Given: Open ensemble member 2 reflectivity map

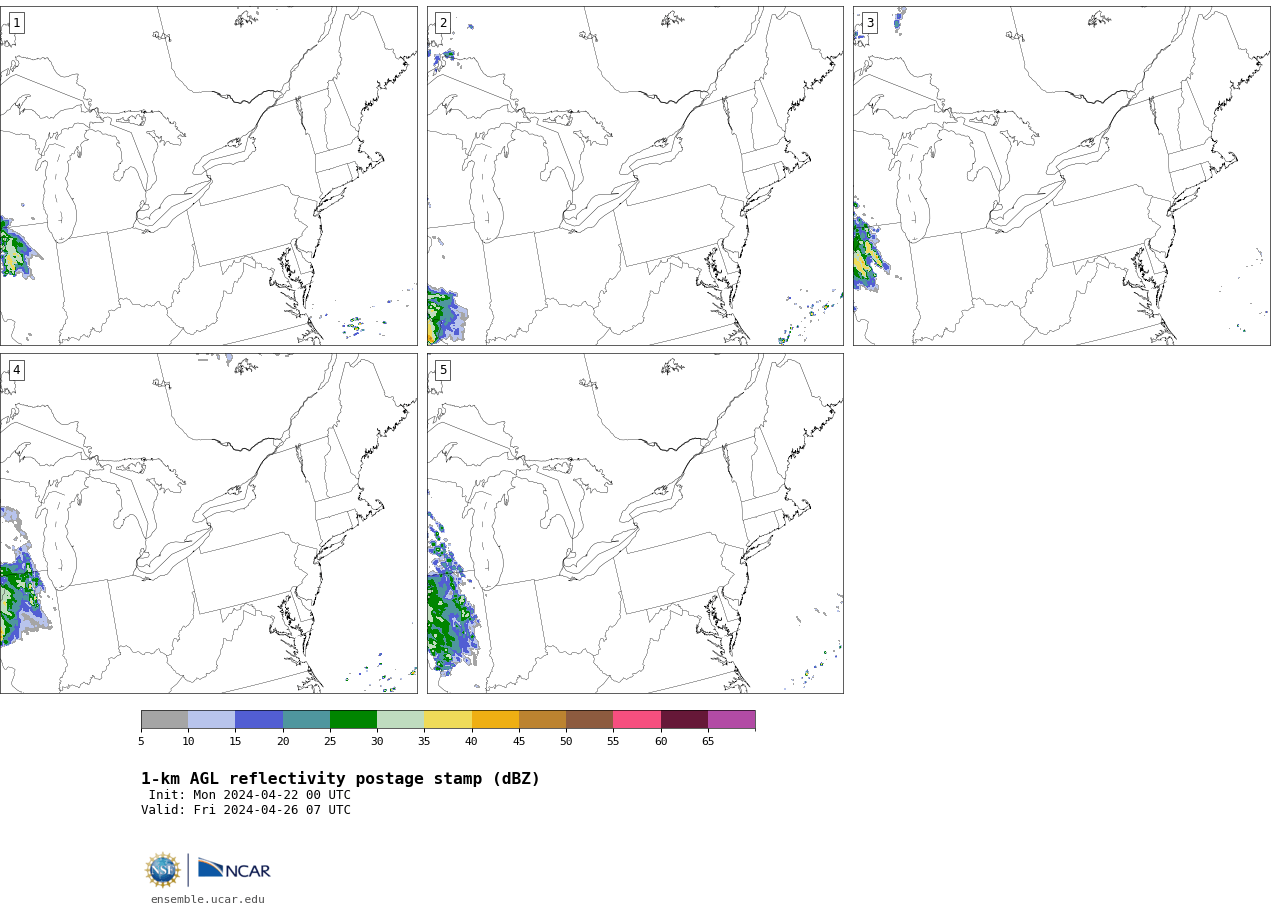Looking at the screenshot, I should click(x=635, y=176).
